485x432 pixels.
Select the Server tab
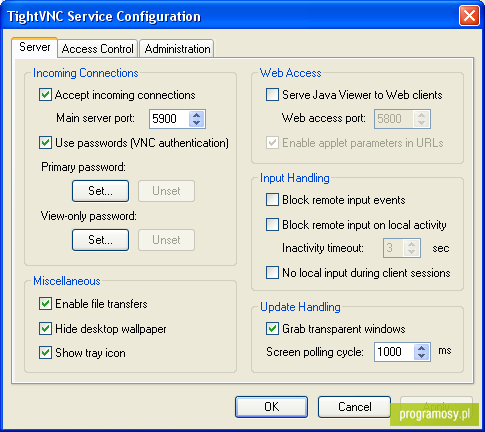pyautogui.click(x=35, y=47)
